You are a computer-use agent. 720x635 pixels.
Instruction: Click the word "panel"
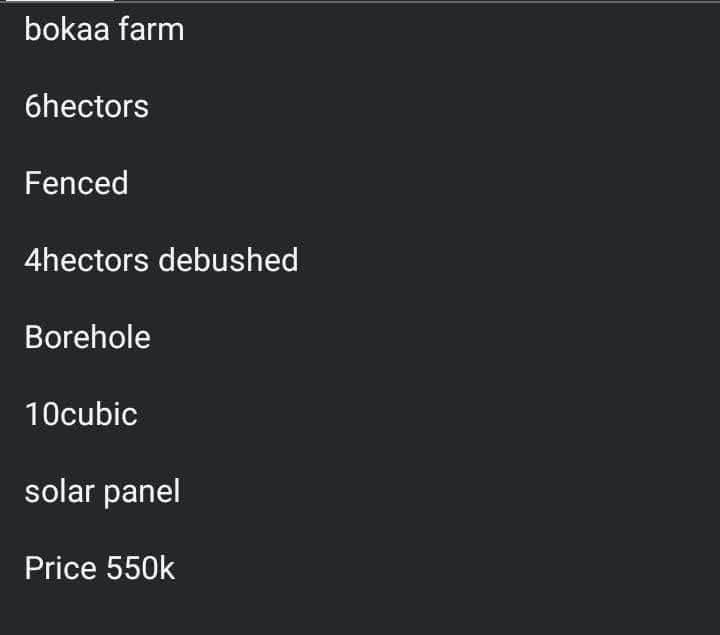[140, 492]
